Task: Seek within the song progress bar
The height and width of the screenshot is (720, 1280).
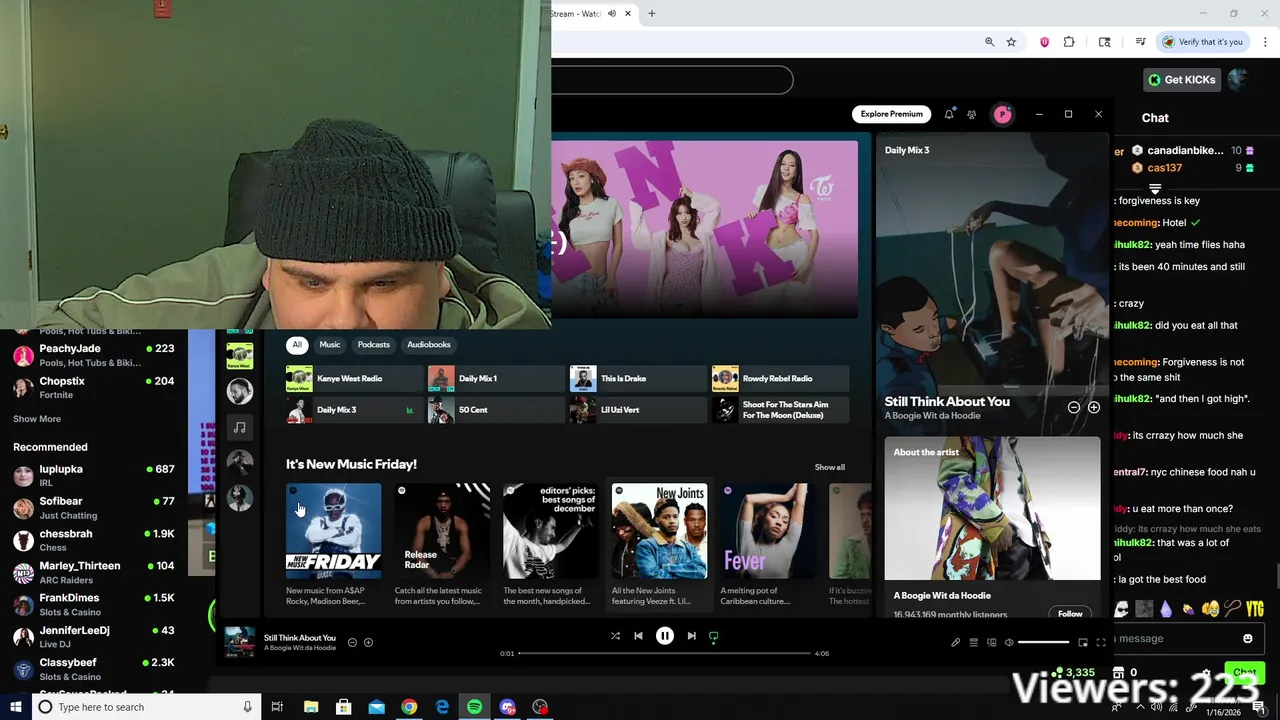Action: click(x=664, y=653)
